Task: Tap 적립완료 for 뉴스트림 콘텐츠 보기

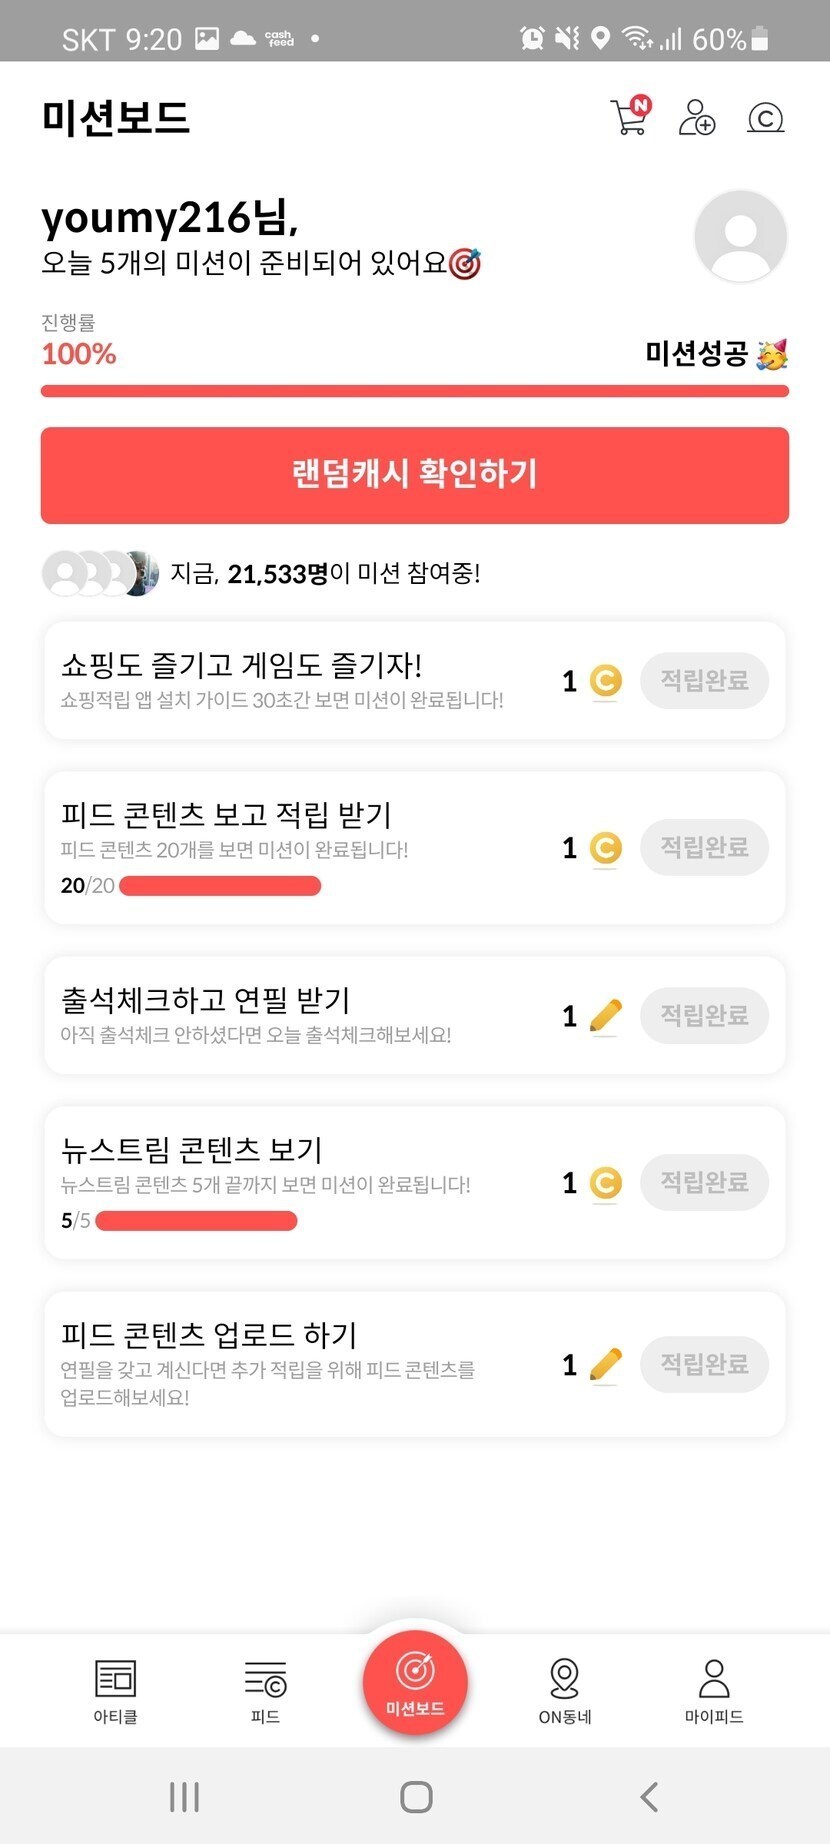Action: click(704, 1183)
